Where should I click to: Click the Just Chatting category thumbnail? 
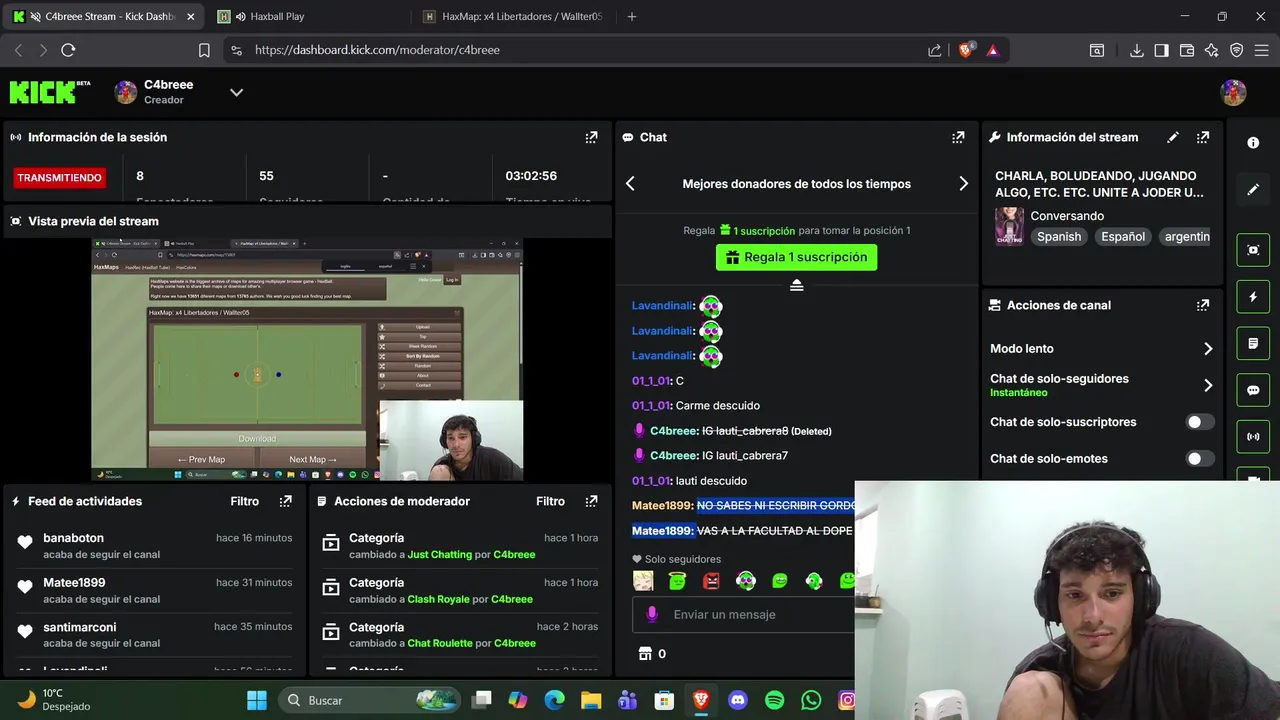click(x=1009, y=226)
